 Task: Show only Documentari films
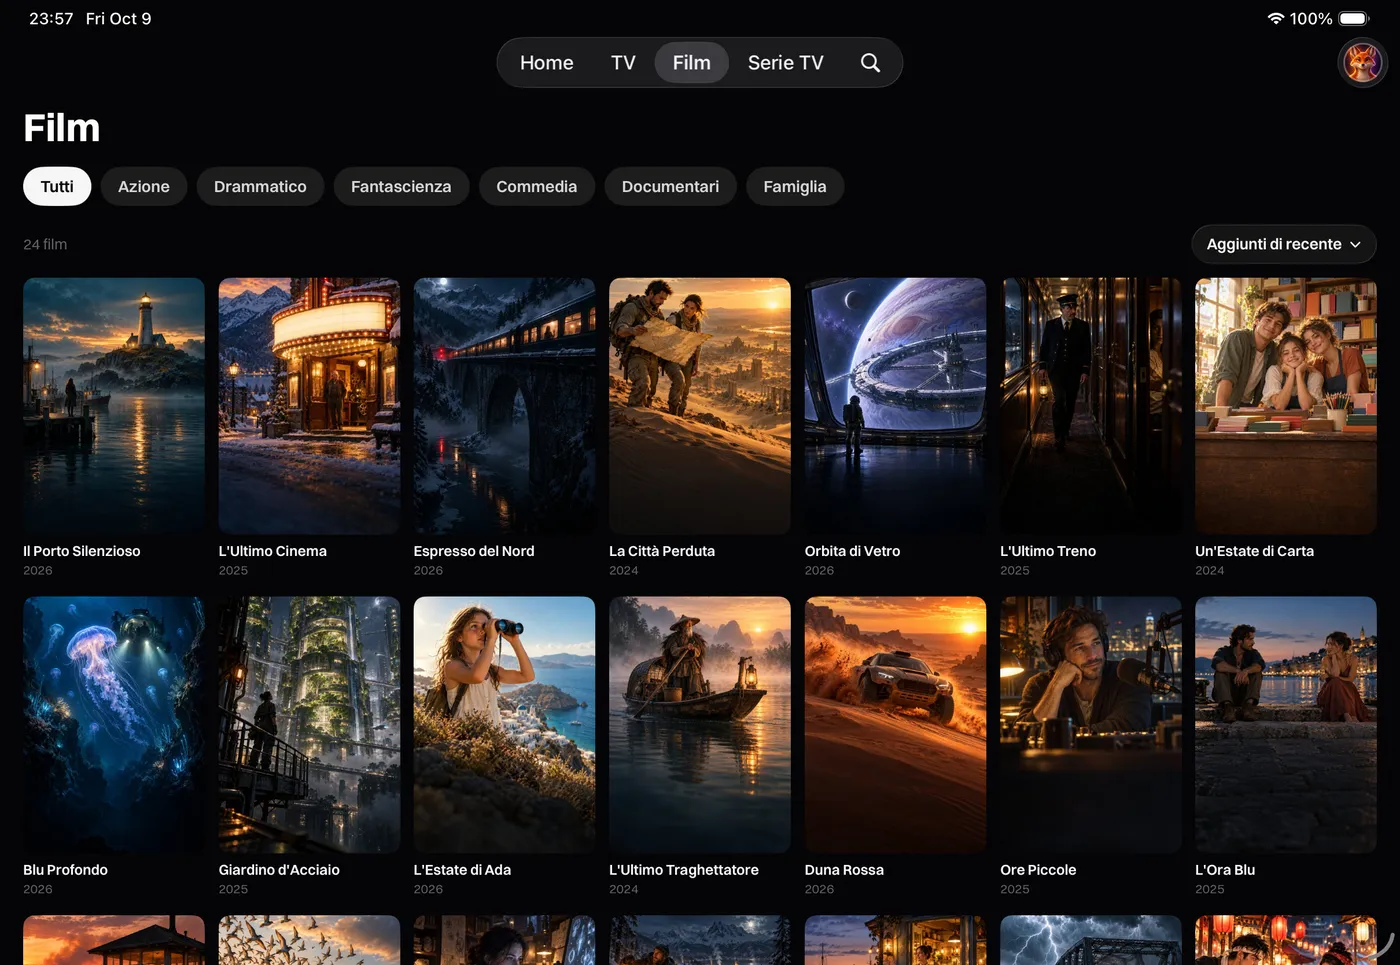670,187
